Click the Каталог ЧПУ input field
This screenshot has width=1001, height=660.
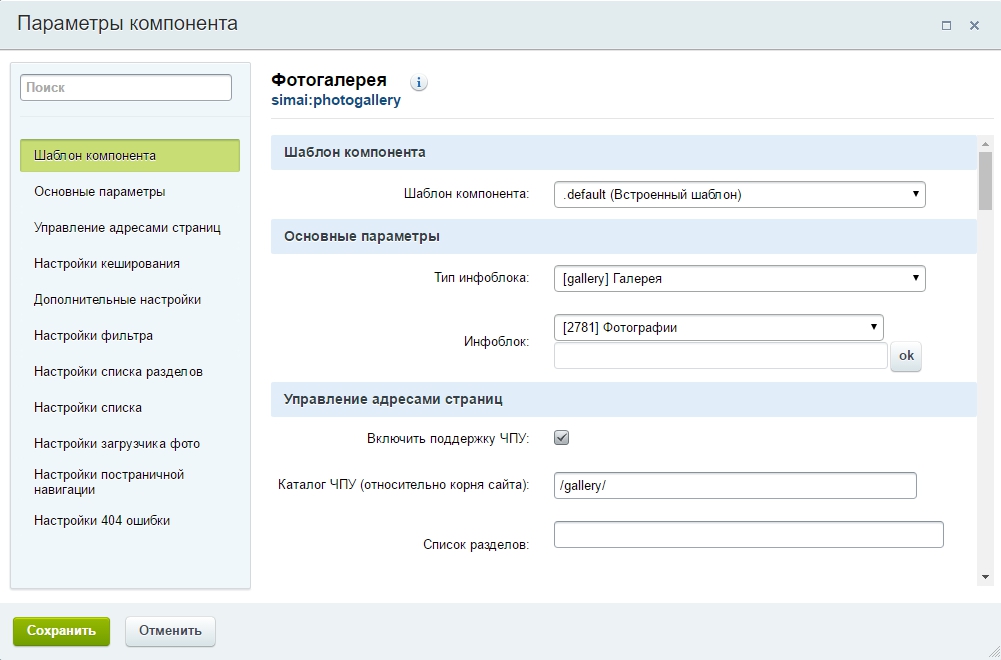pyautogui.click(x=735, y=485)
